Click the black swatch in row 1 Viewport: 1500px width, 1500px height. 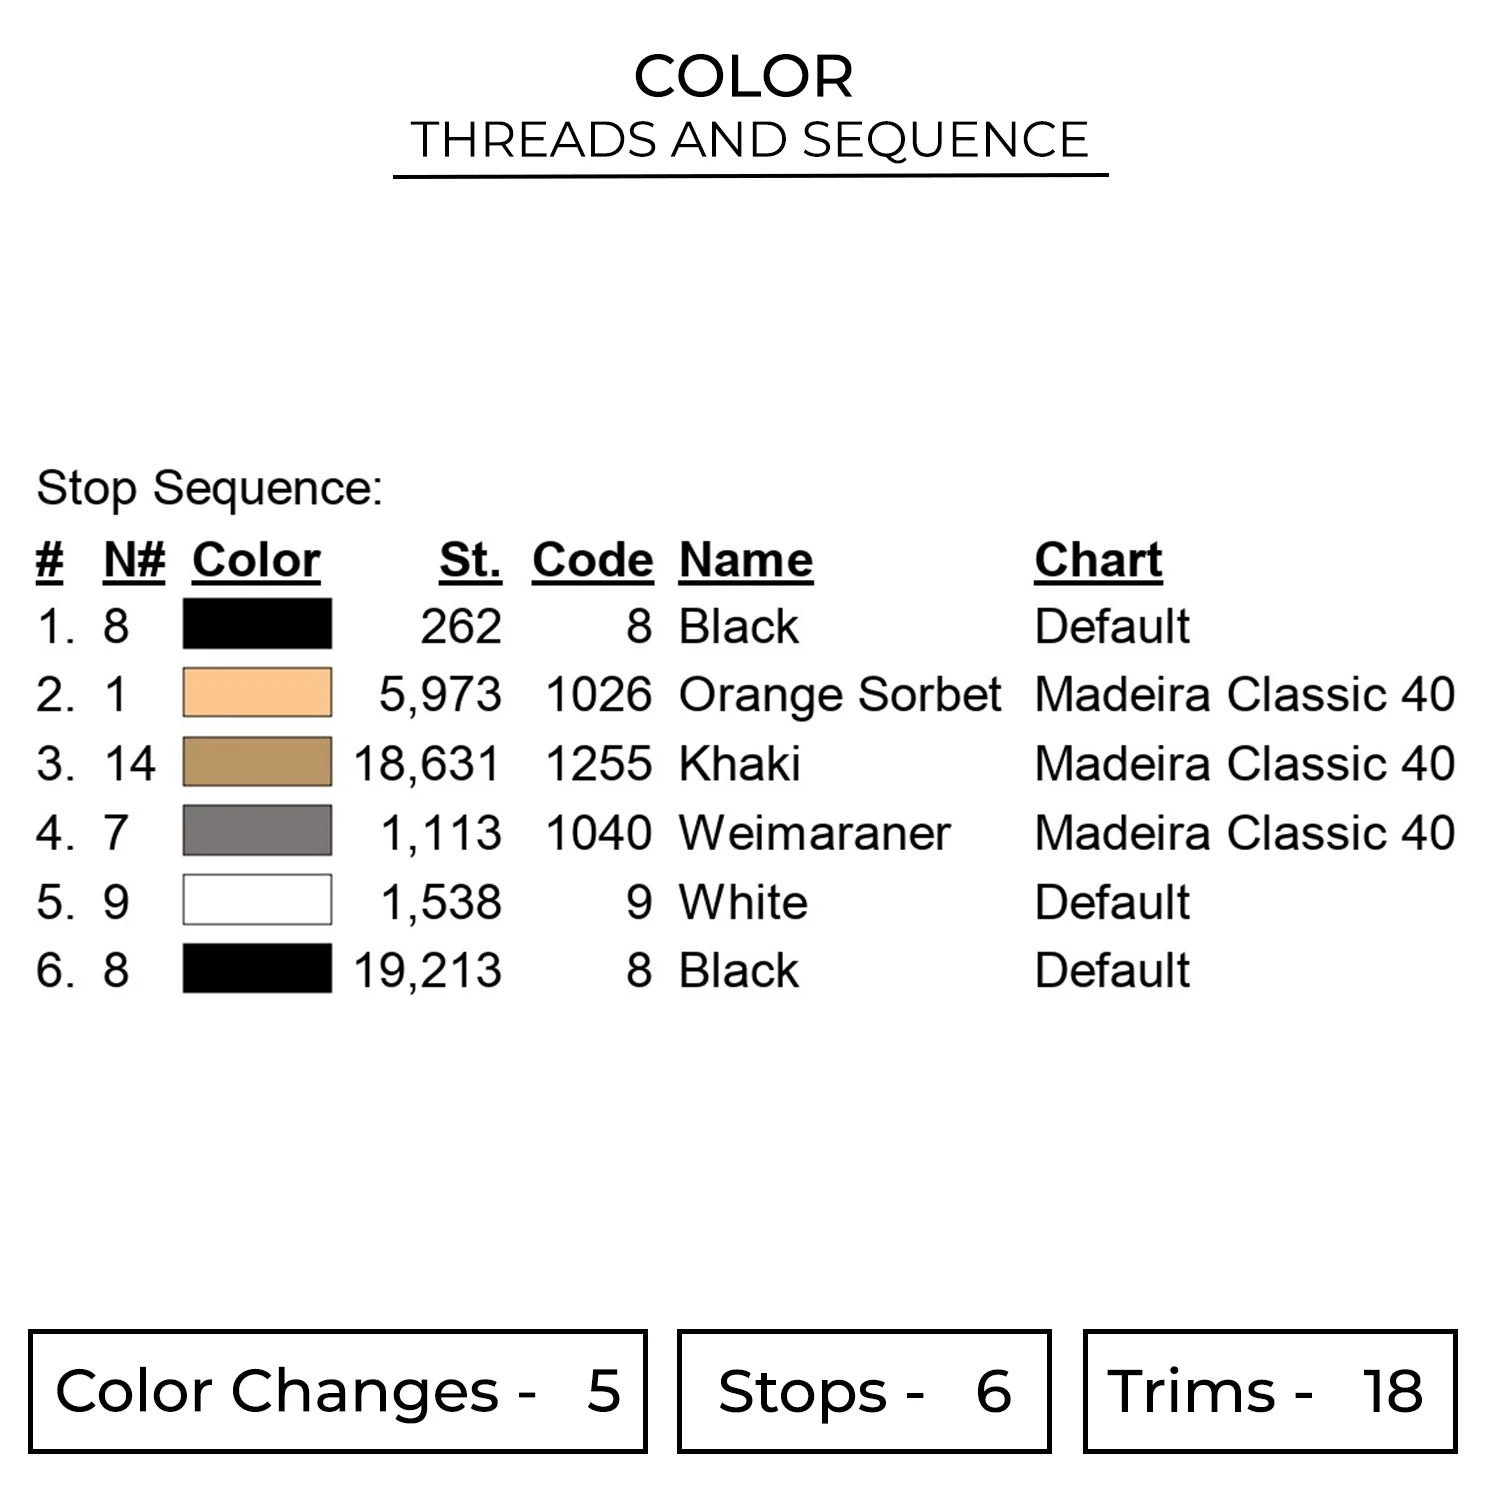257,625
